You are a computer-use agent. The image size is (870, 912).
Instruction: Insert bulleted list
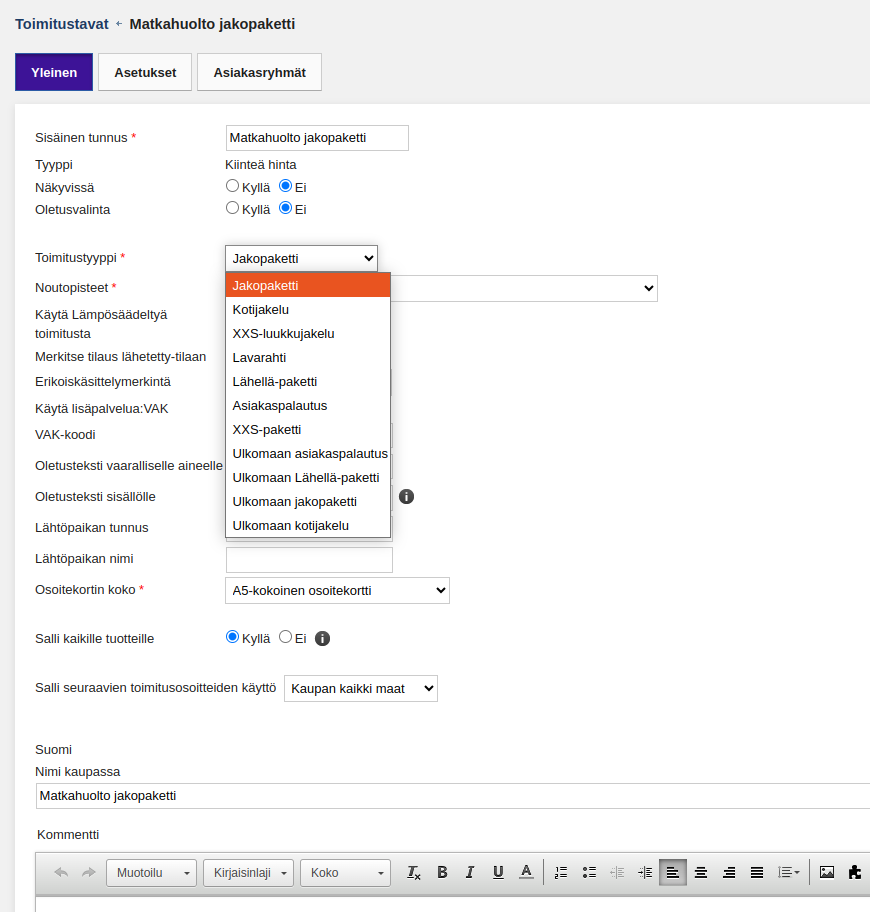pos(589,872)
